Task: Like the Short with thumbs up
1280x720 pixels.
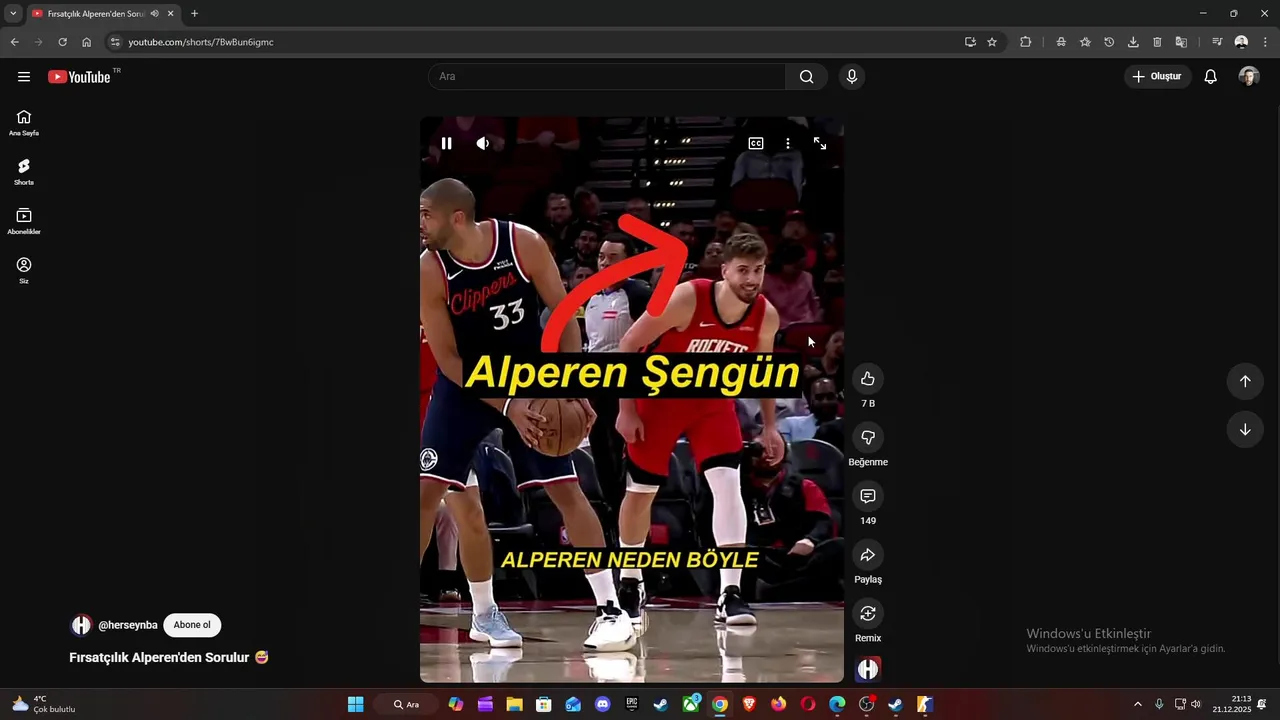Action: [868, 379]
